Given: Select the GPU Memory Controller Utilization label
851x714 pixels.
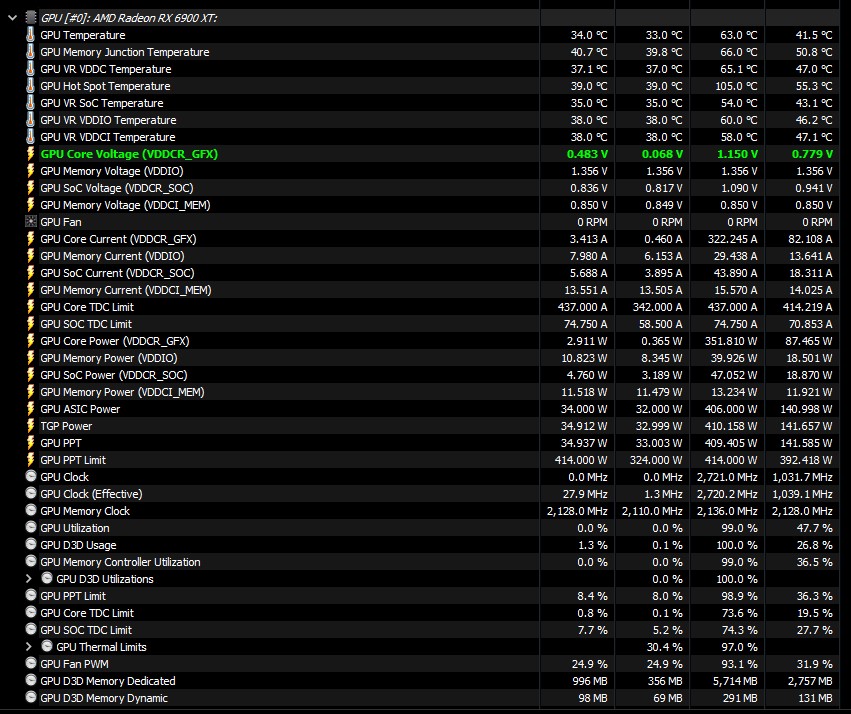Looking at the screenshot, I should [x=120, y=562].
